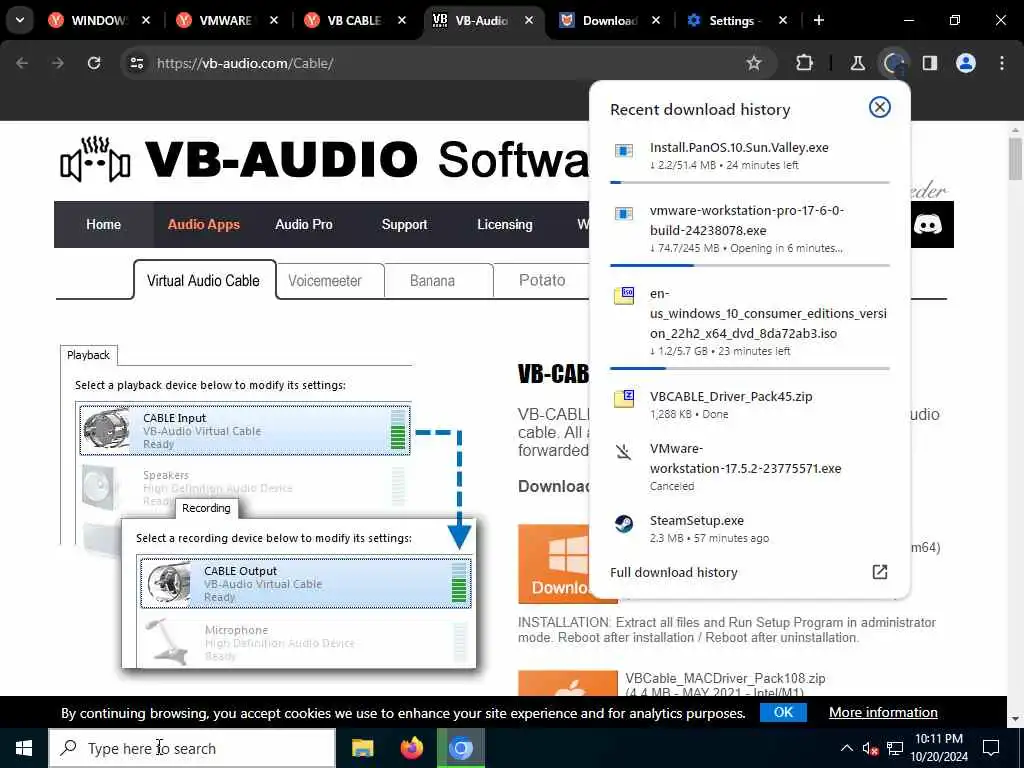This screenshot has width=1024, height=768.
Task: Switch to the VB CABLE browser tab
Action: click(x=354, y=21)
